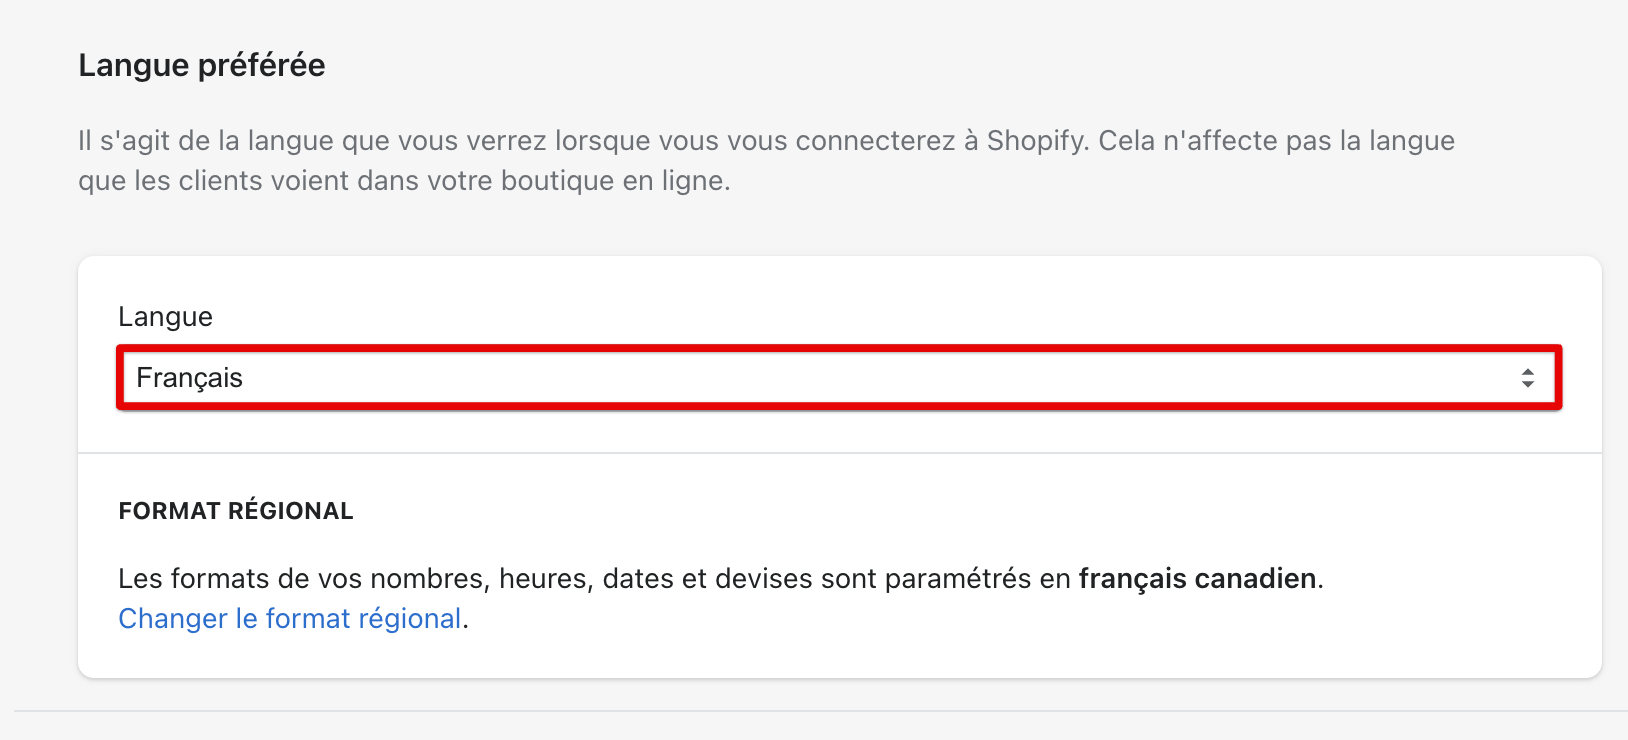Click the phrase "Cela n'affecte pas" in the description

point(1188,141)
